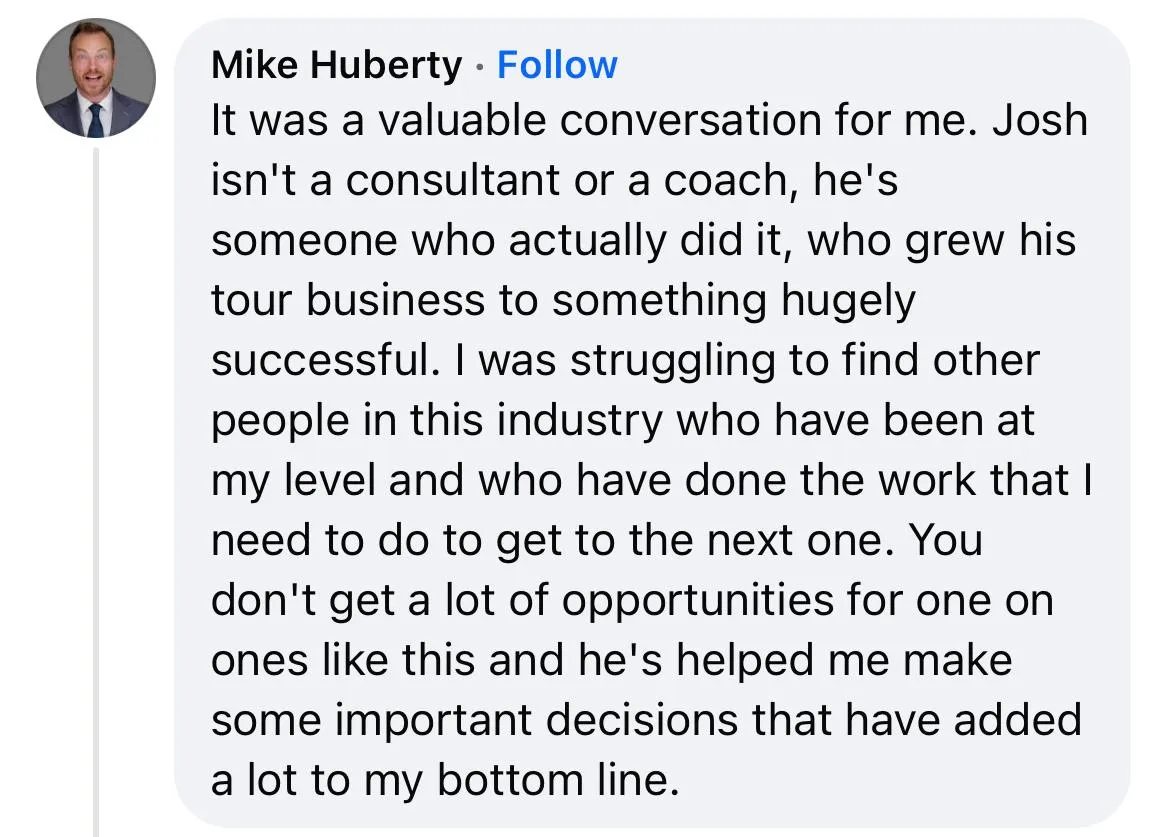Image resolution: width=1170 pixels, height=837 pixels.
Task: Click the word "hugely" in the comment
Action: pos(848,302)
